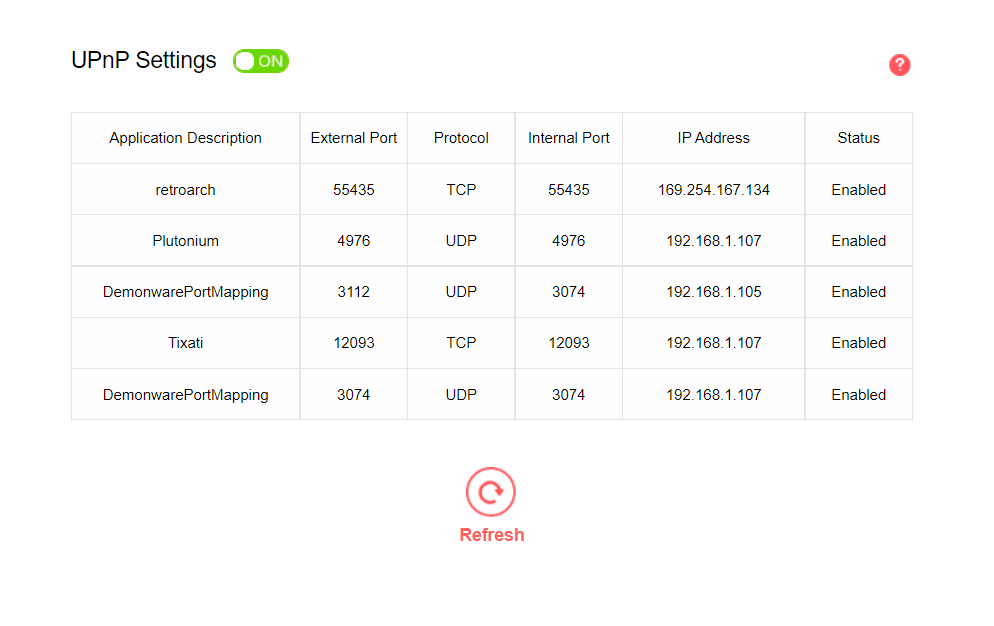Click the circular Refresh arrow icon
The image size is (994, 626).
[491, 492]
